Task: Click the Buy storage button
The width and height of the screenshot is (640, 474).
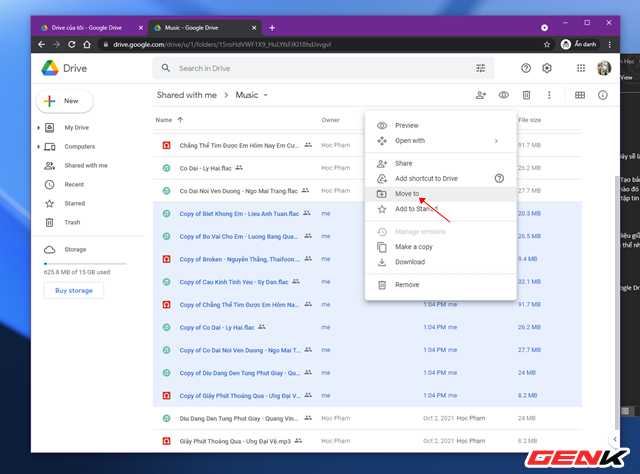Action: (74, 290)
